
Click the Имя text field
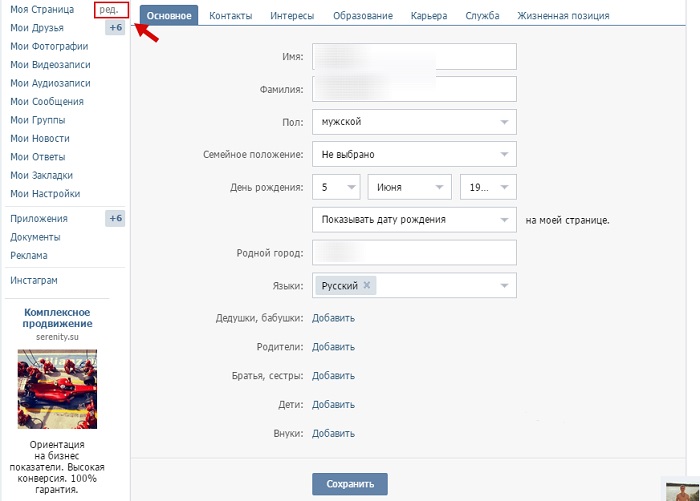click(414, 57)
